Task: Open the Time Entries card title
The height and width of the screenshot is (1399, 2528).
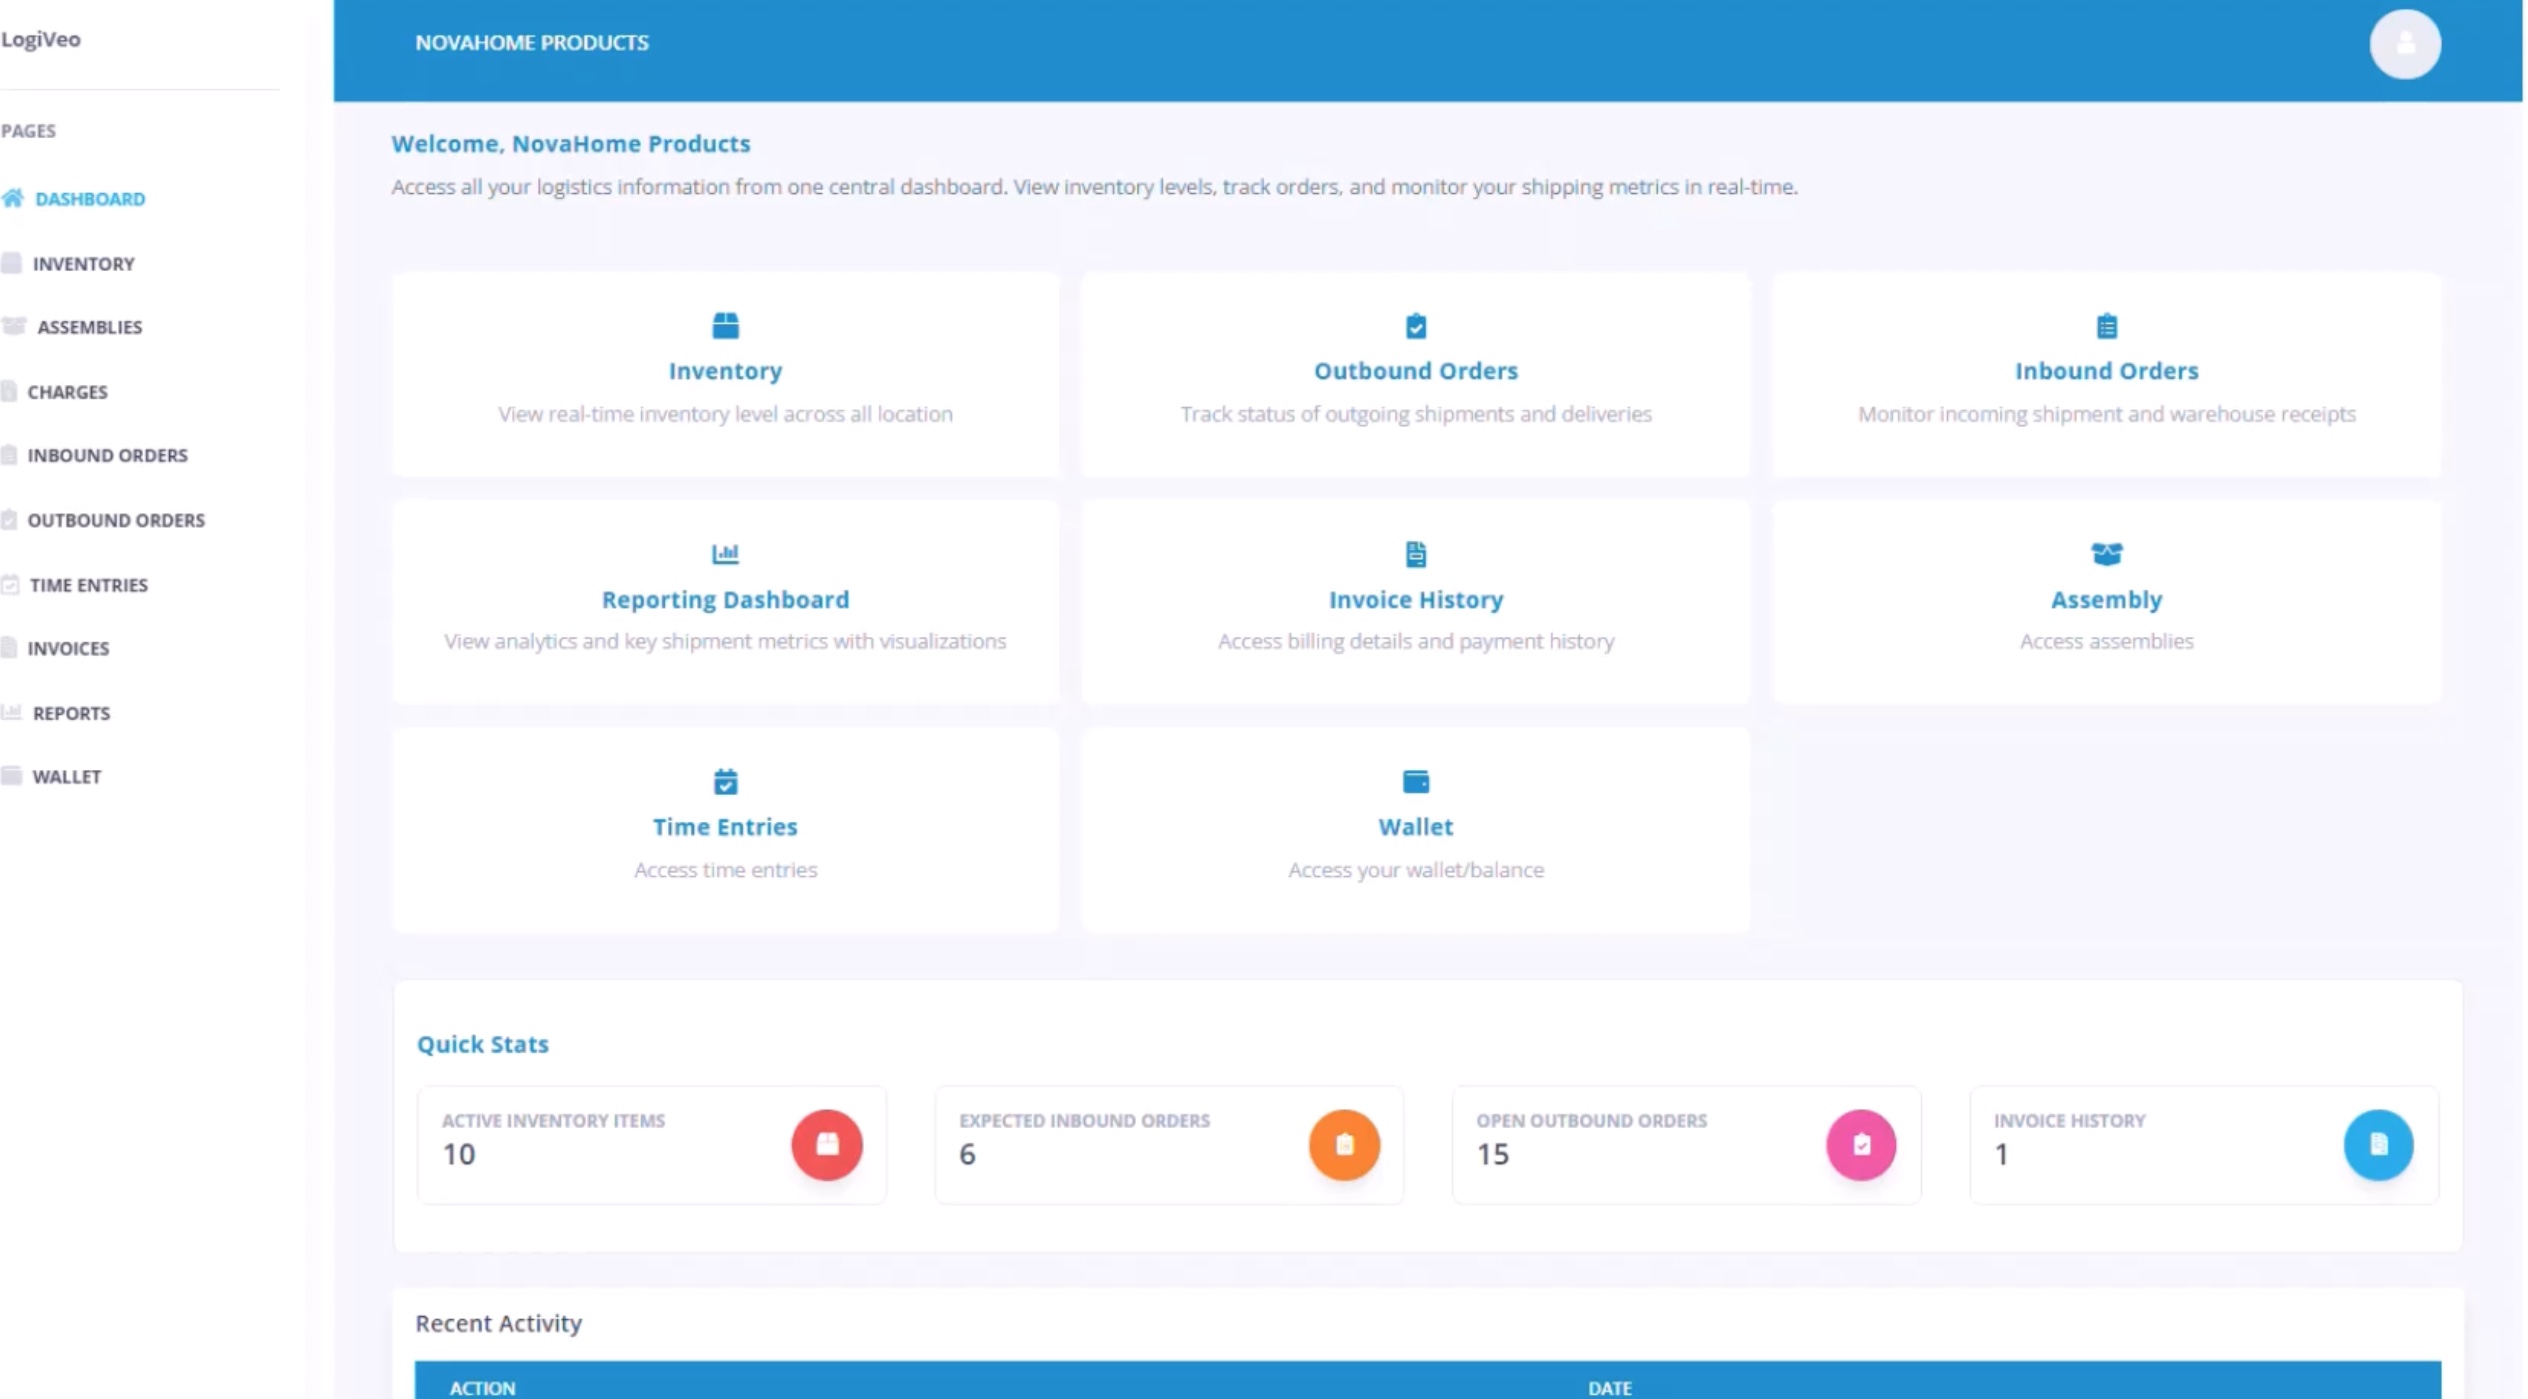Action: pyautogui.click(x=725, y=826)
